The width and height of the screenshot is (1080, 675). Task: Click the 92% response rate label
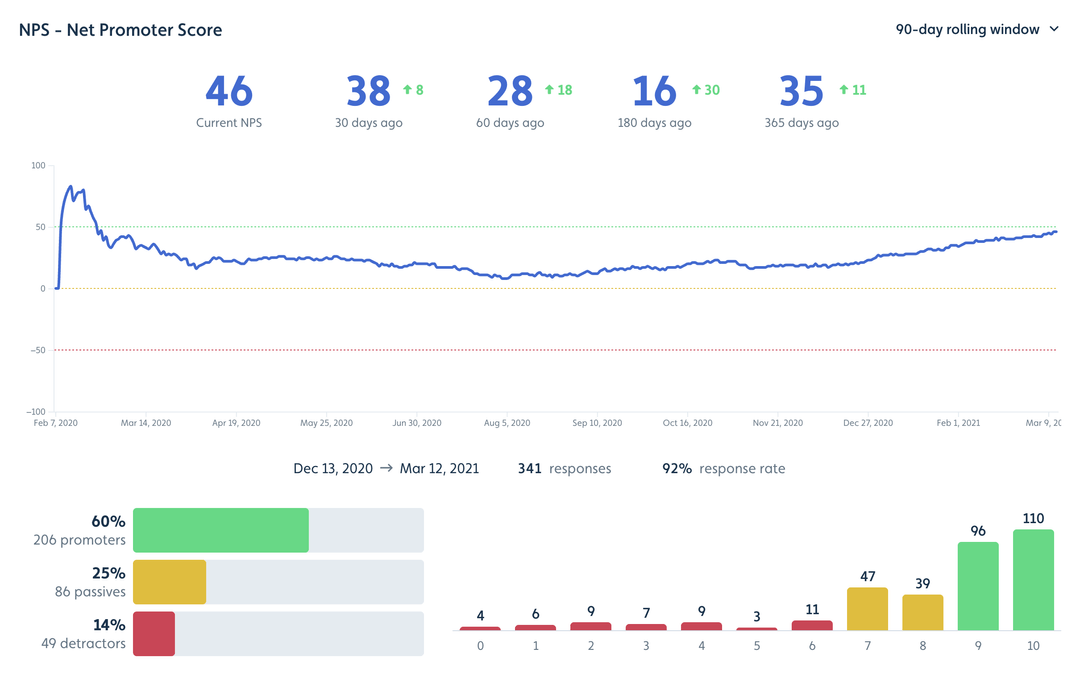point(724,468)
